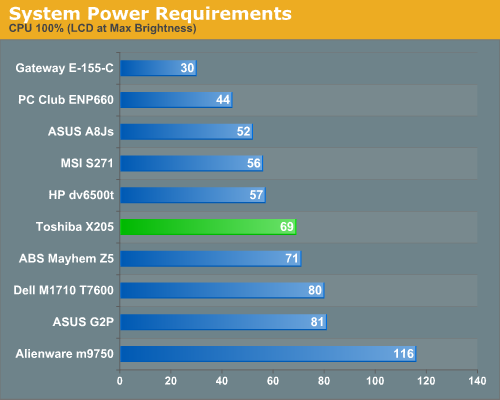
Task: Click the Toshiba X205 label
Action: tap(75, 227)
